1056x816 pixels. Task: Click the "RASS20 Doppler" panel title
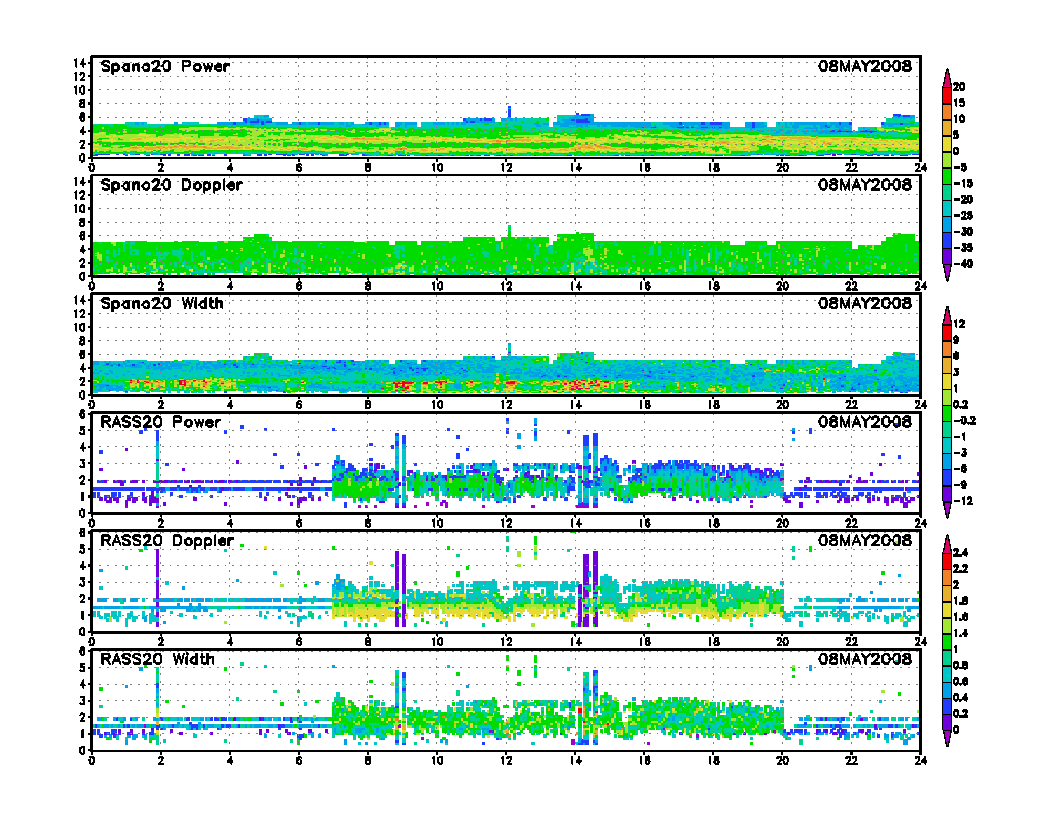click(x=167, y=541)
